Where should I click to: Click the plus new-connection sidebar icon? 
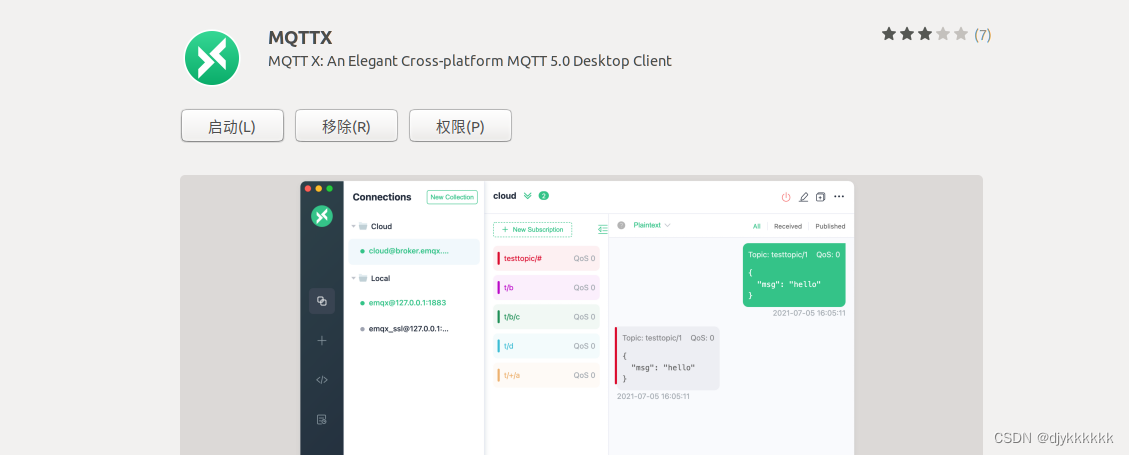pyautogui.click(x=322, y=341)
